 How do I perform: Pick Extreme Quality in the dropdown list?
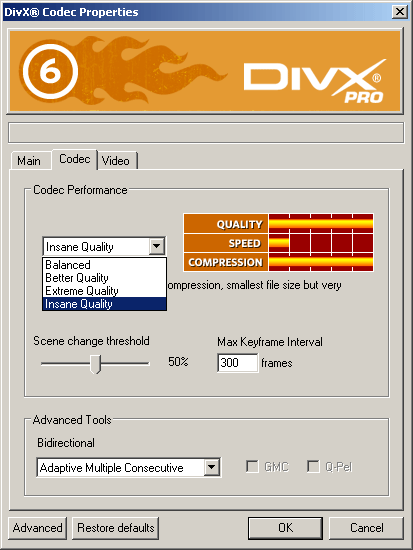[x=104, y=290]
